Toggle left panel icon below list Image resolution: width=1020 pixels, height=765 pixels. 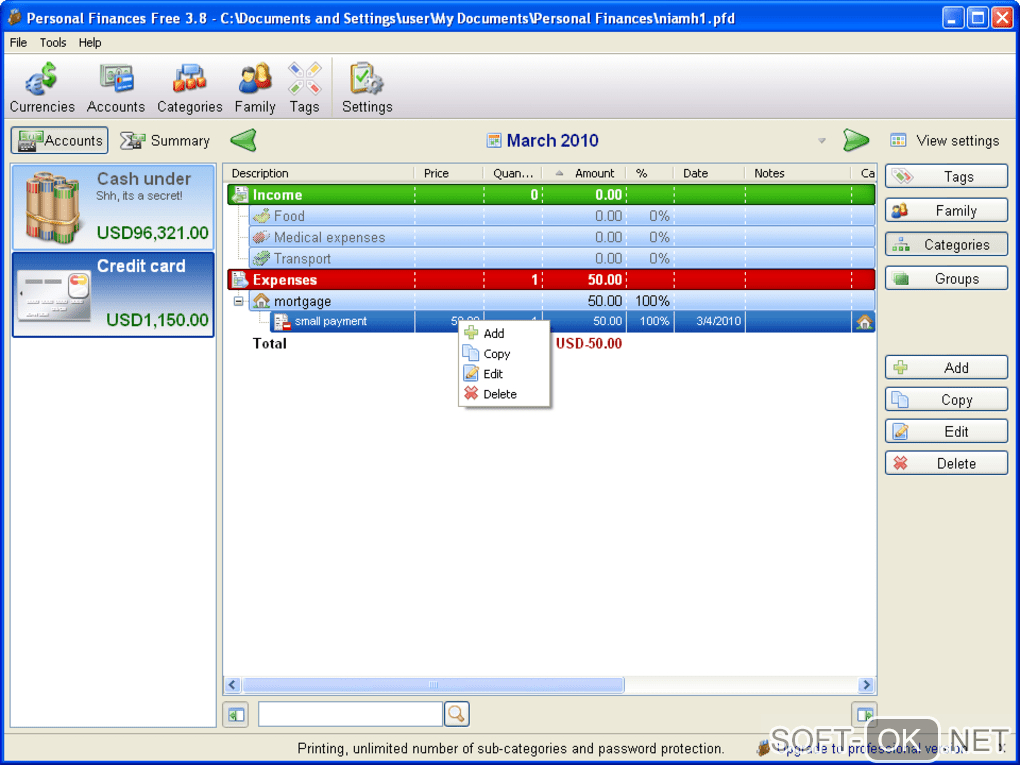point(235,715)
